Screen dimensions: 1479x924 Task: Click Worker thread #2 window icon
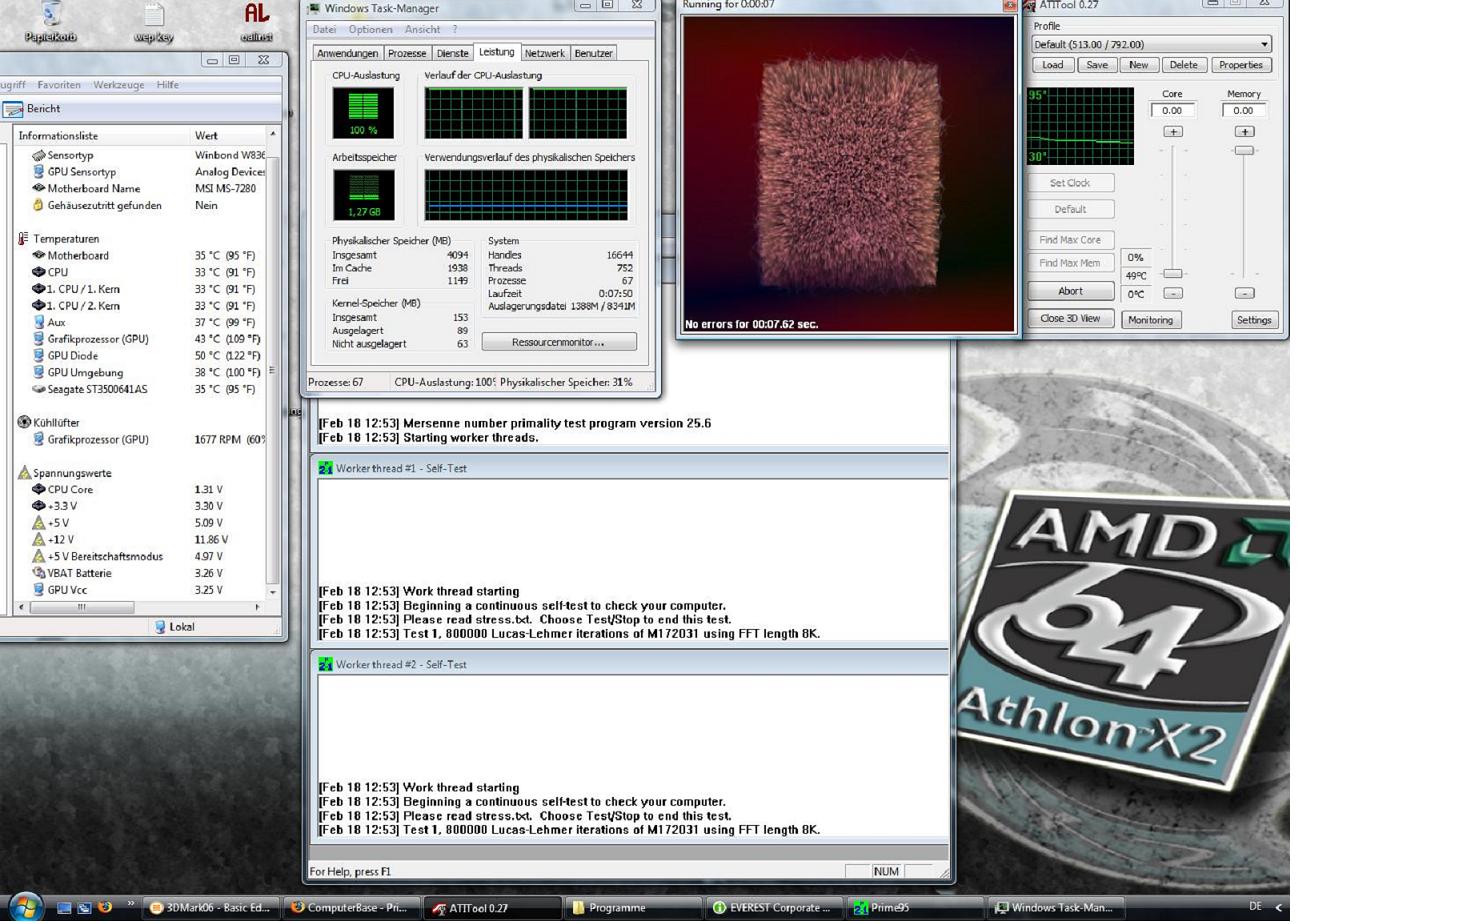click(325, 664)
